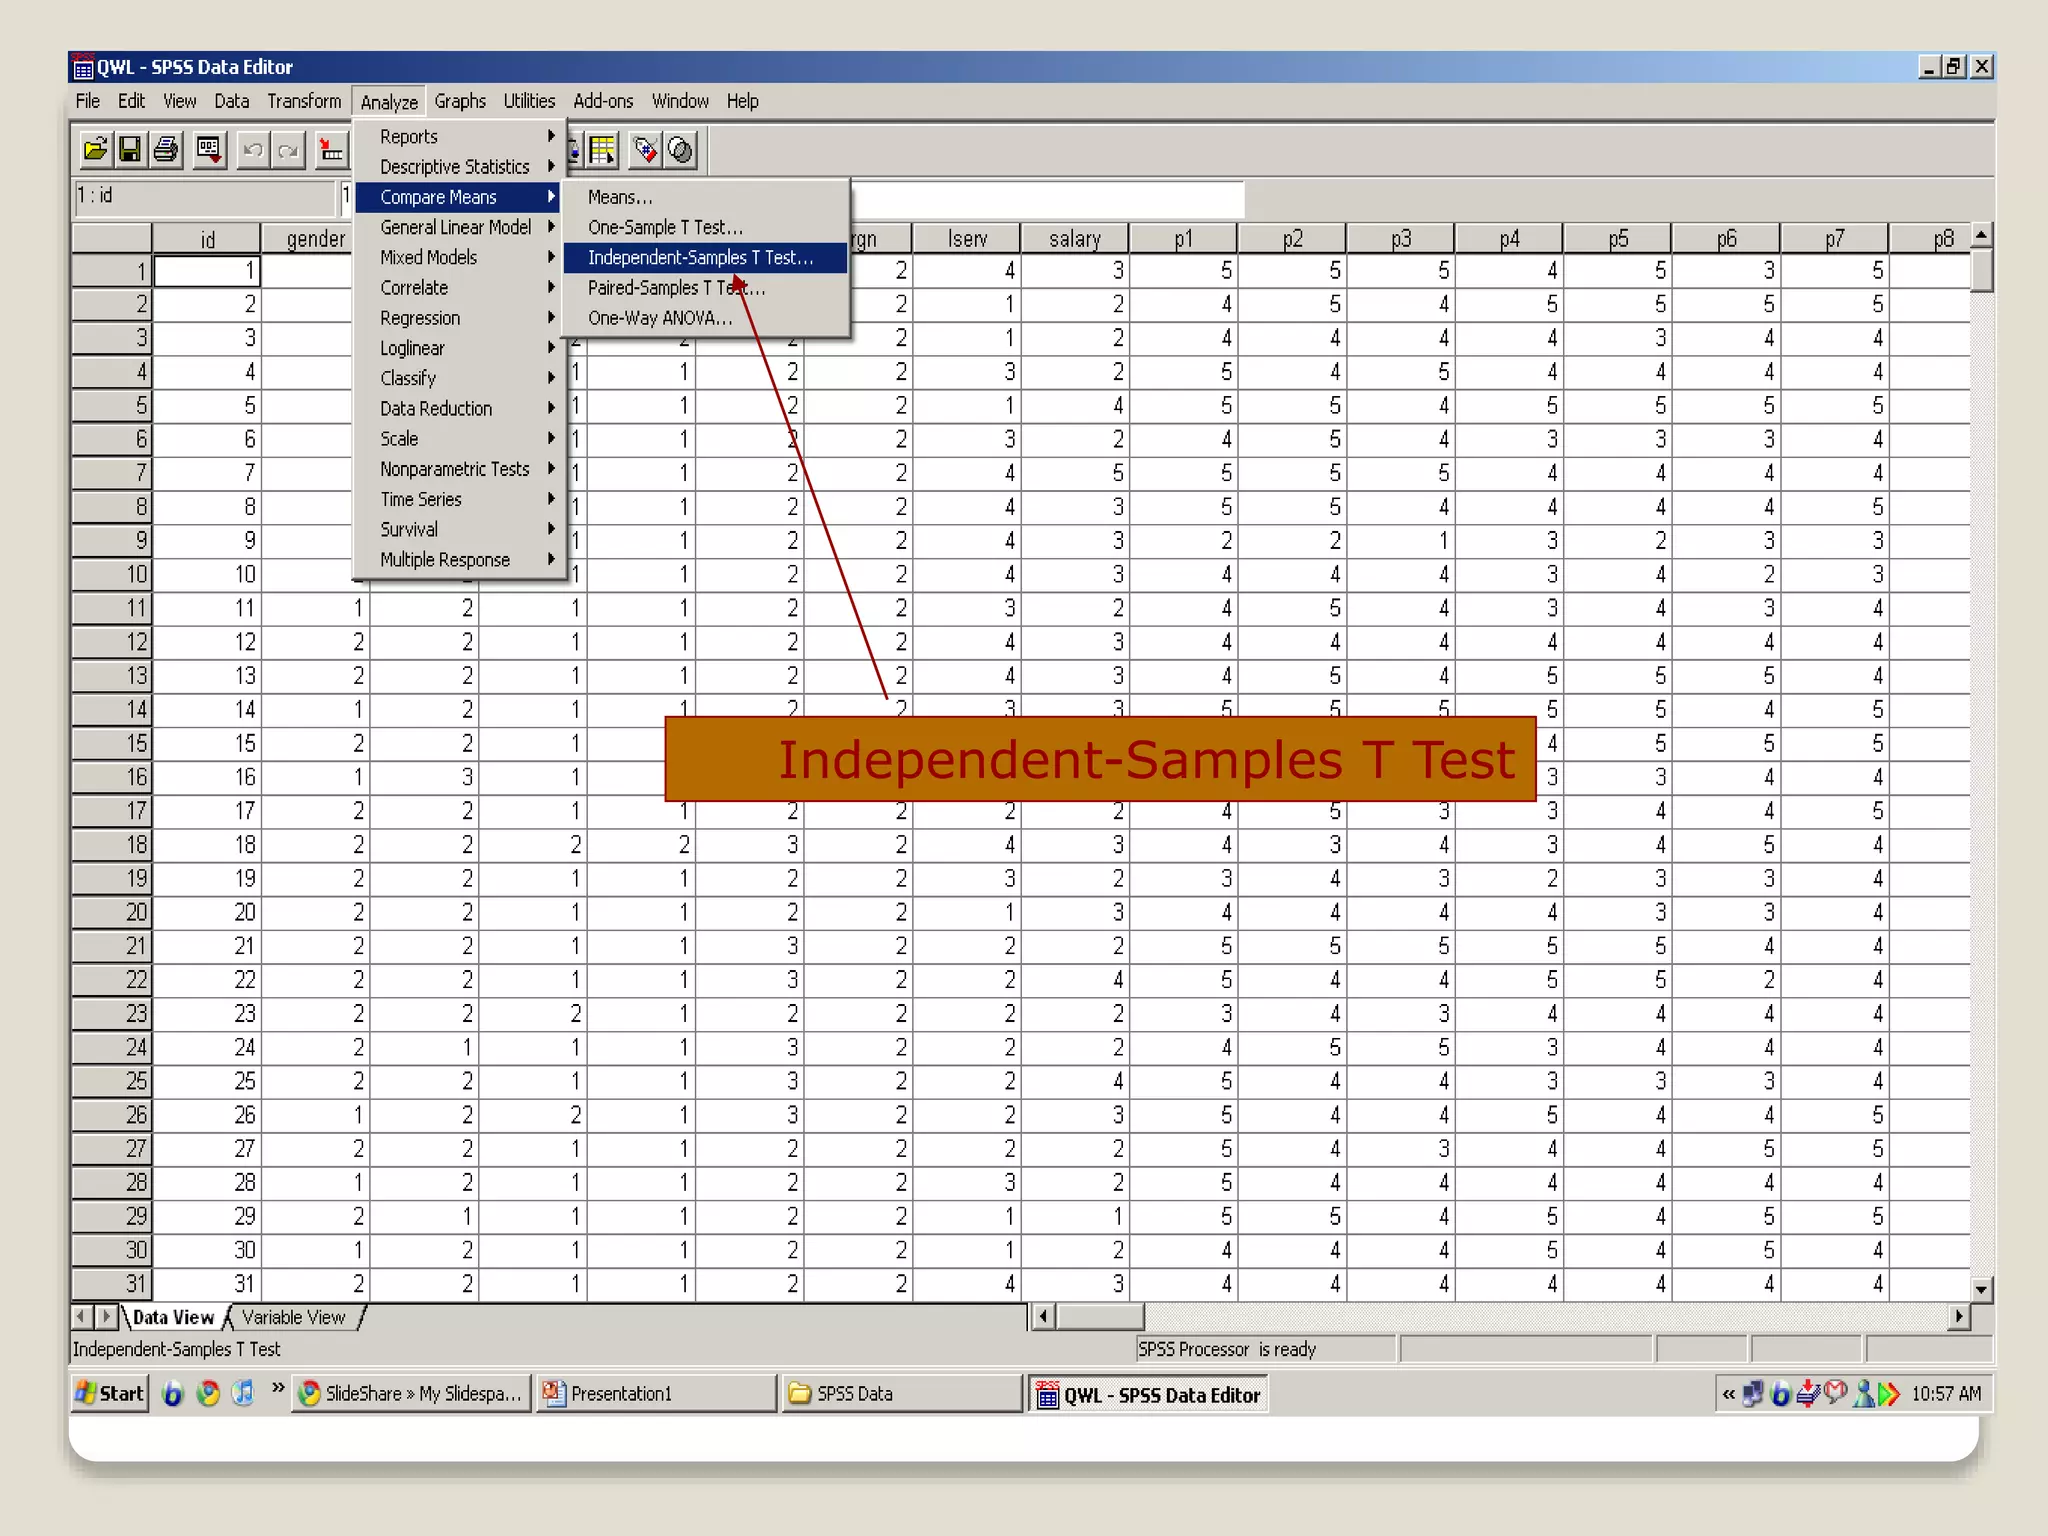Screen dimensions: 2048x1536
Task: Switch to the Variable View tab
Action: 293,1317
